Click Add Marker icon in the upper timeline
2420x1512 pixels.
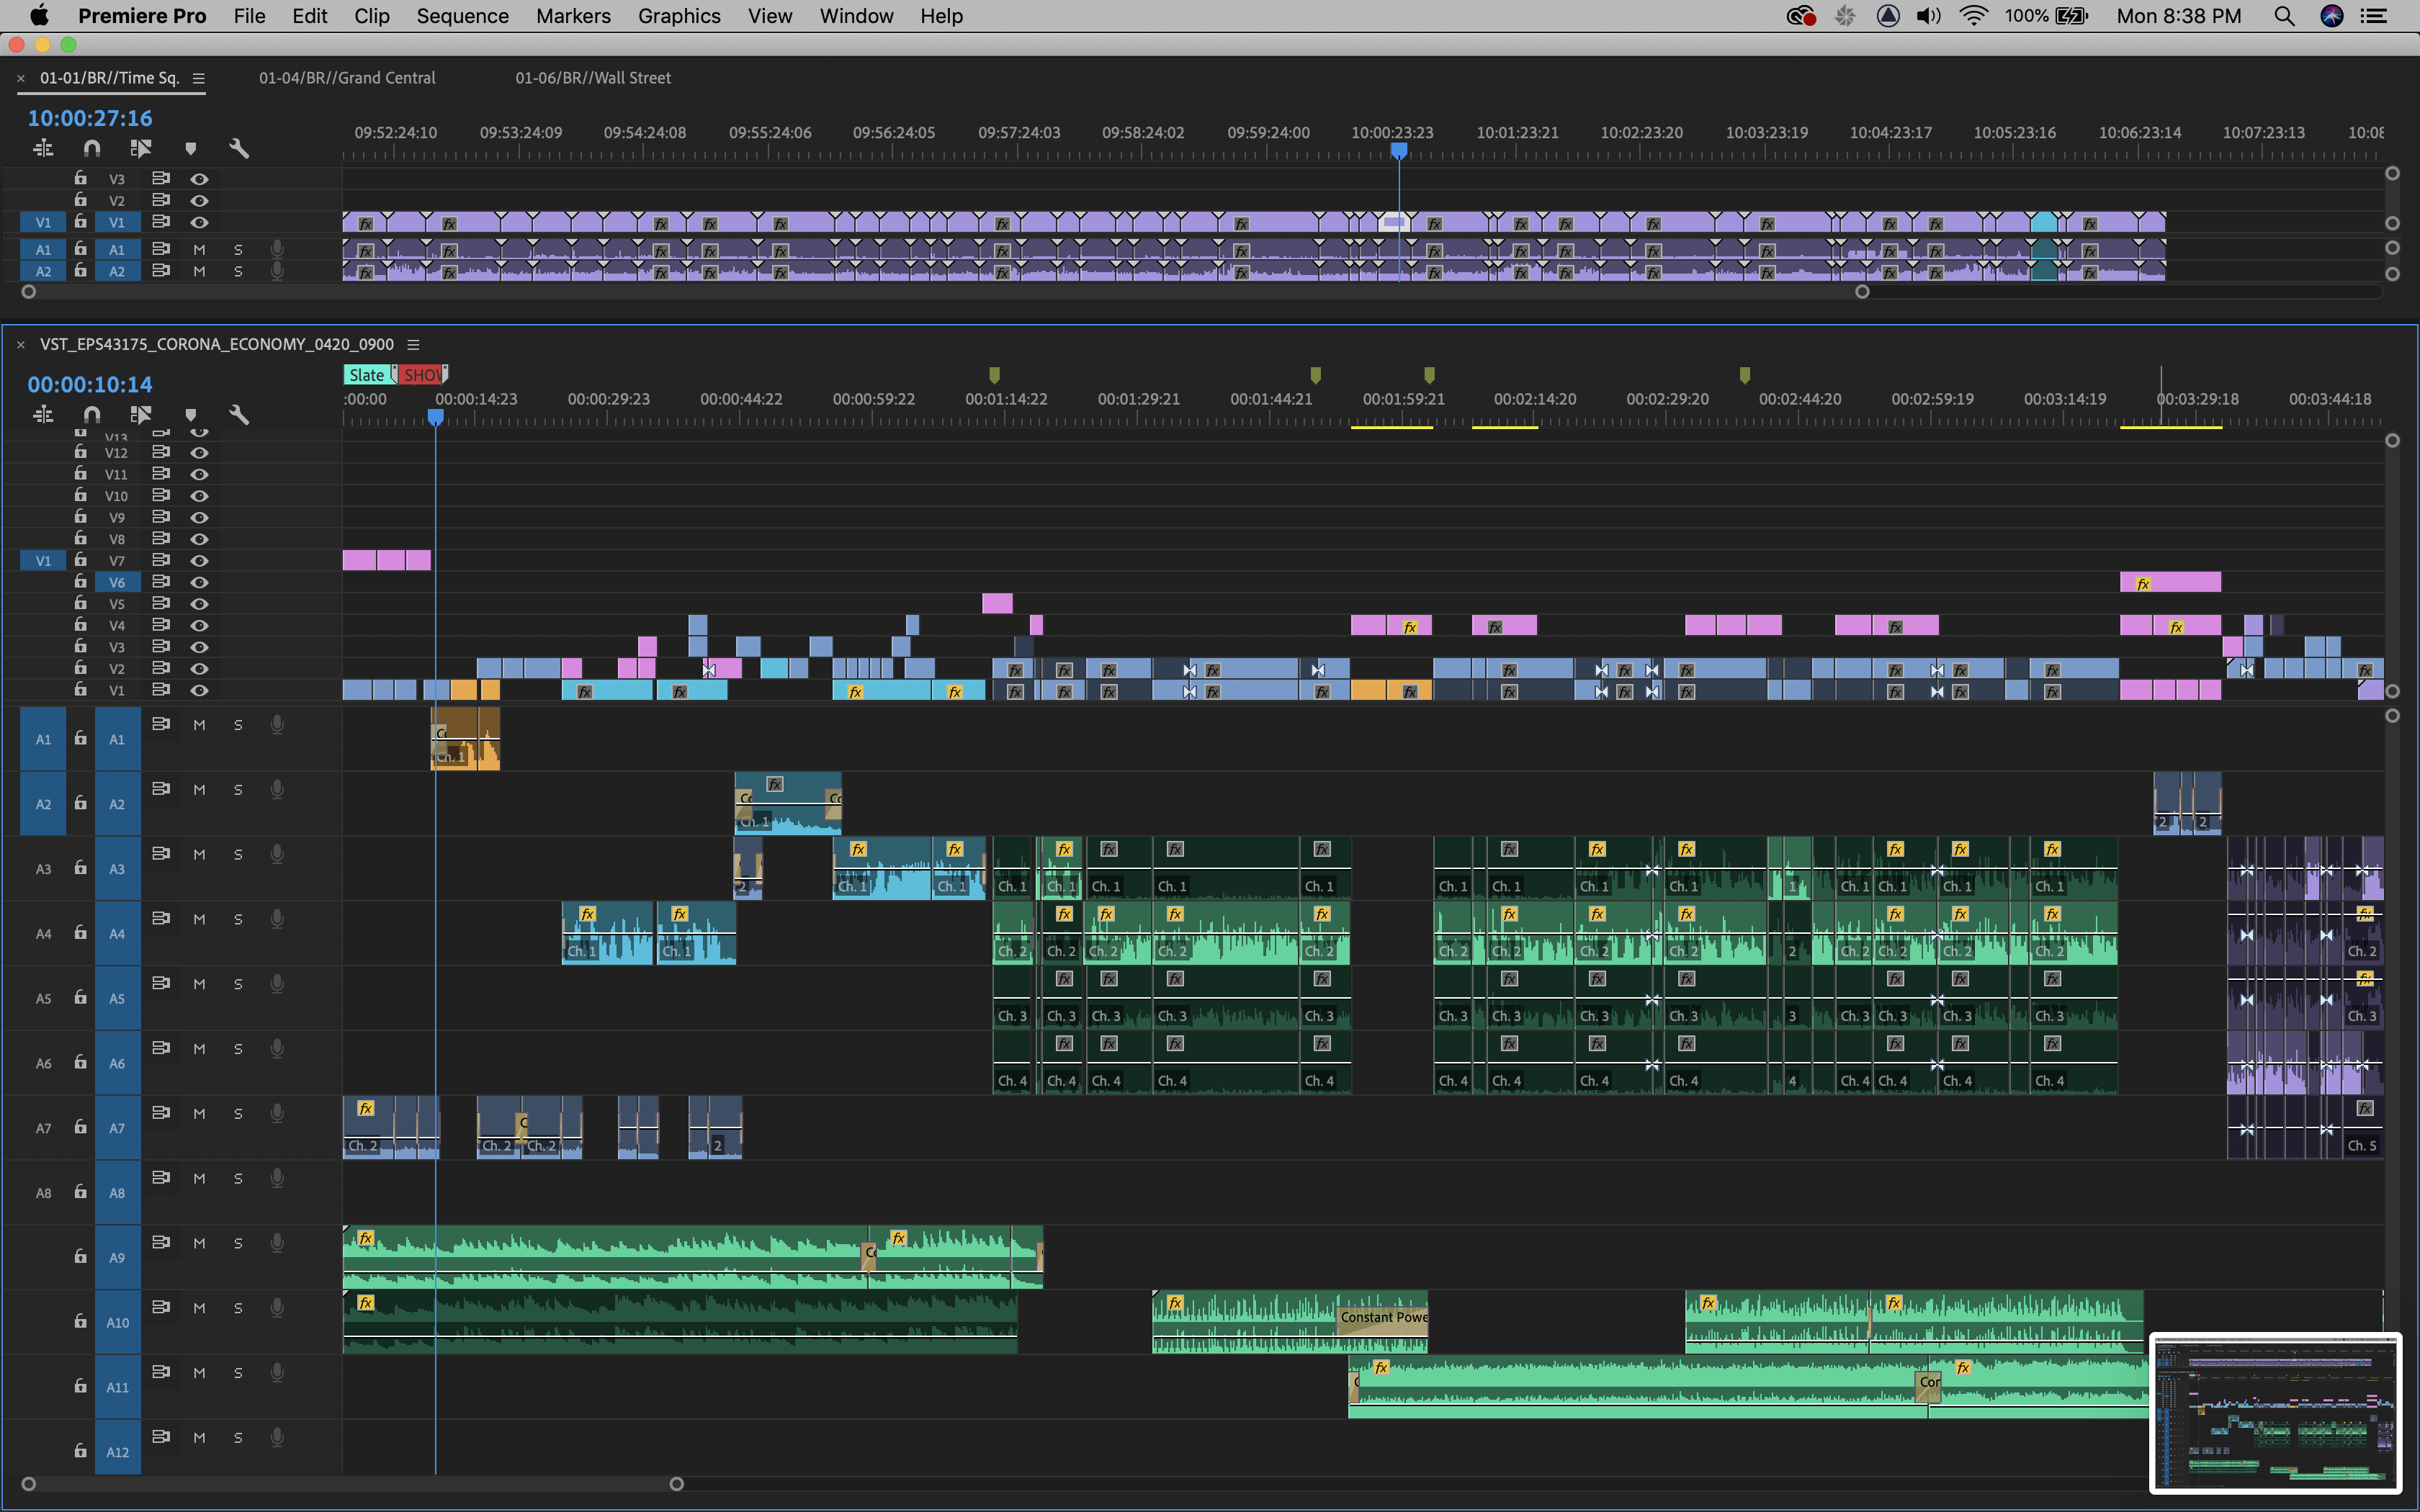pos(190,149)
